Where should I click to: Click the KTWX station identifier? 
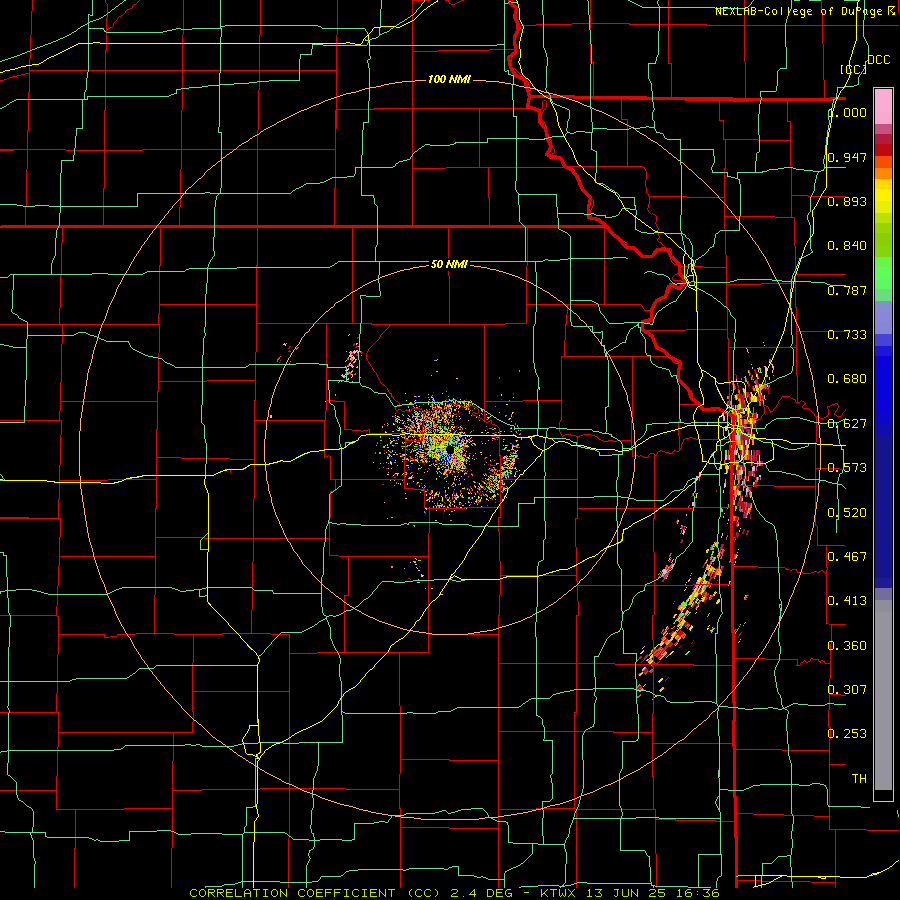[558, 893]
